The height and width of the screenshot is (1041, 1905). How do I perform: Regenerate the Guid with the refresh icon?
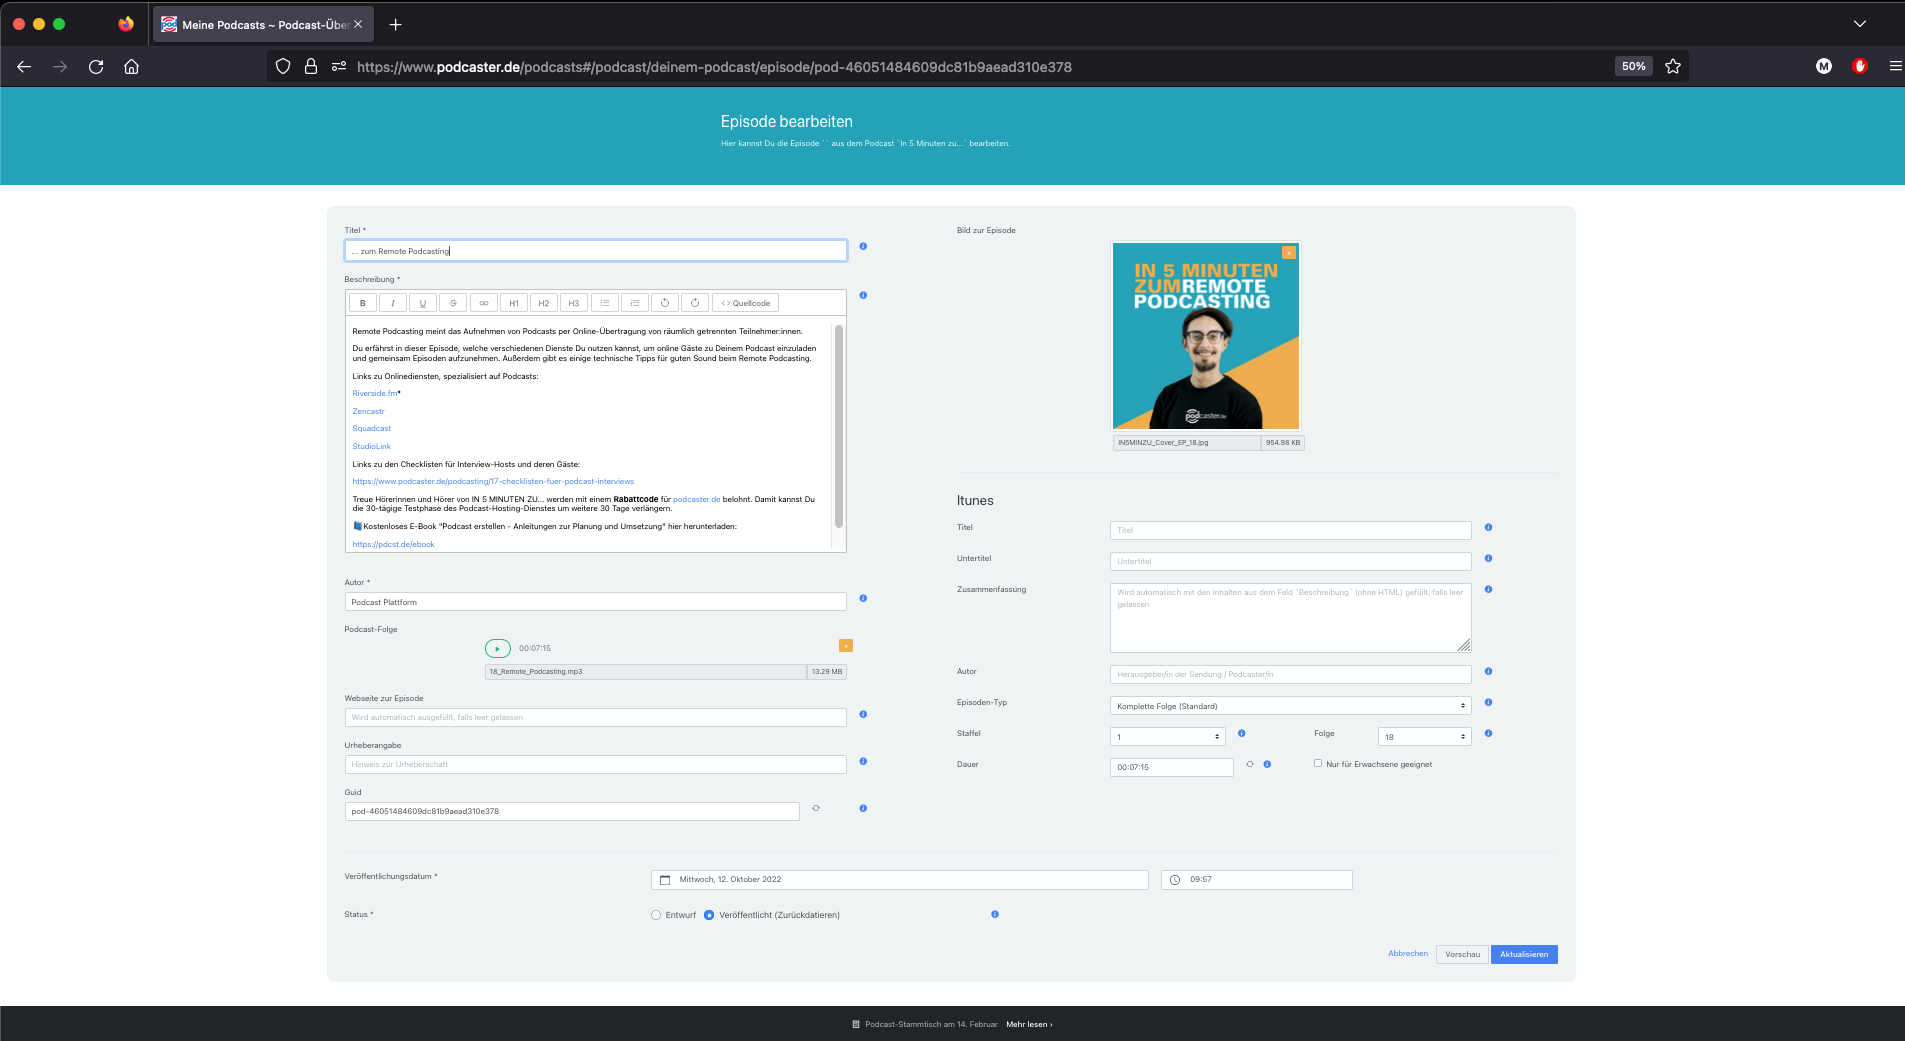coord(817,808)
